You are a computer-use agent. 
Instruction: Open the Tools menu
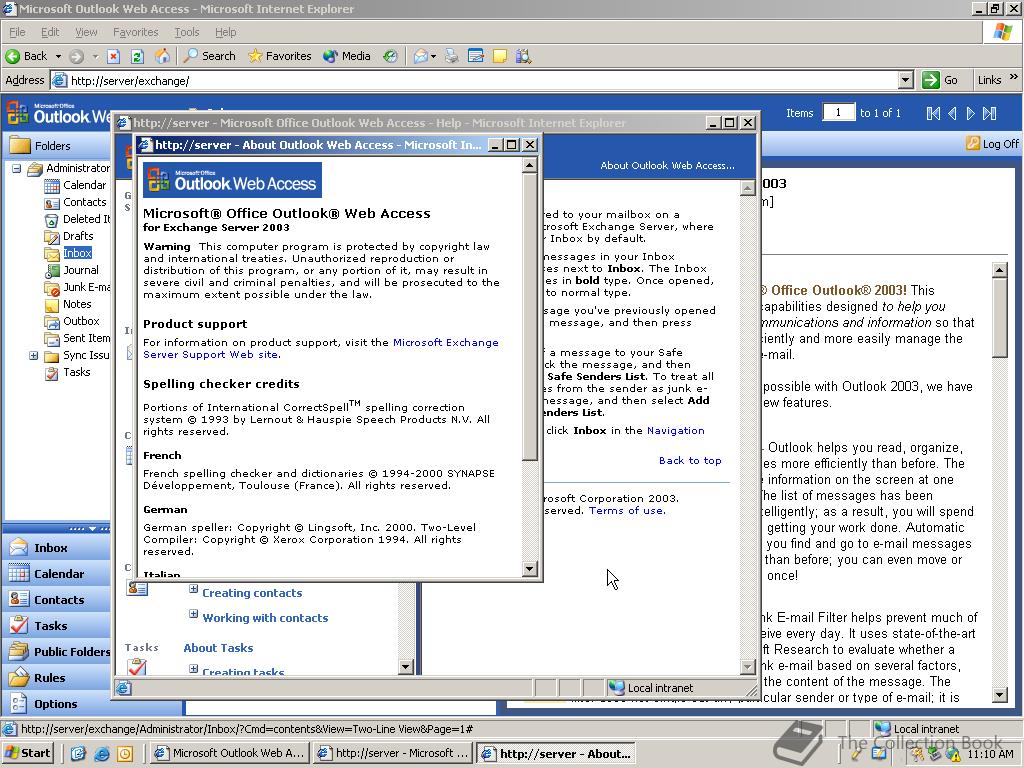(186, 32)
